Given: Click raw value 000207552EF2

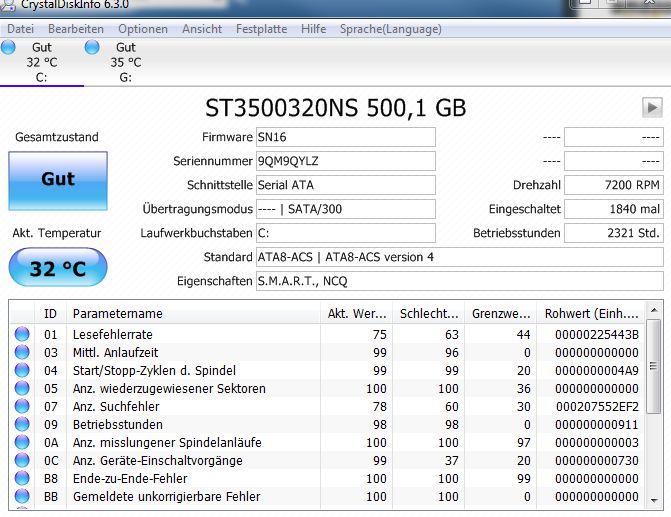Looking at the screenshot, I should pyautogui.click(x=597, y=406).
